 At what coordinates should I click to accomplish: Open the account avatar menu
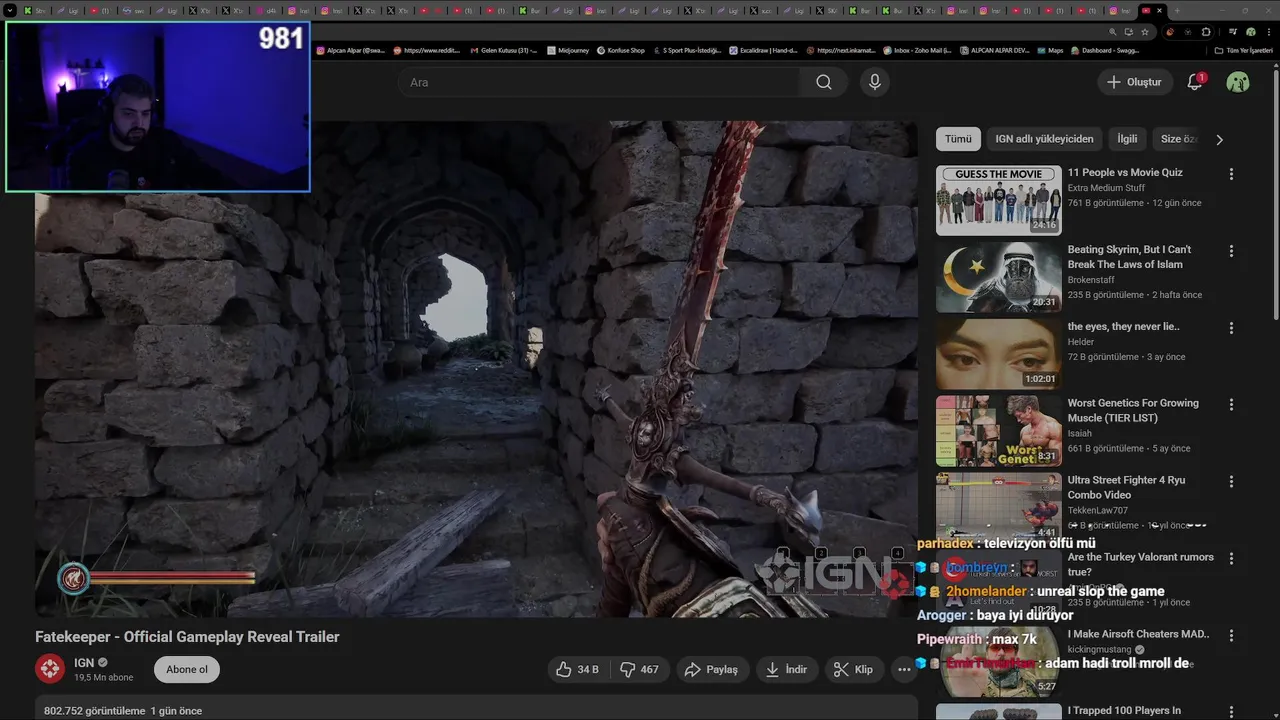1238,82
